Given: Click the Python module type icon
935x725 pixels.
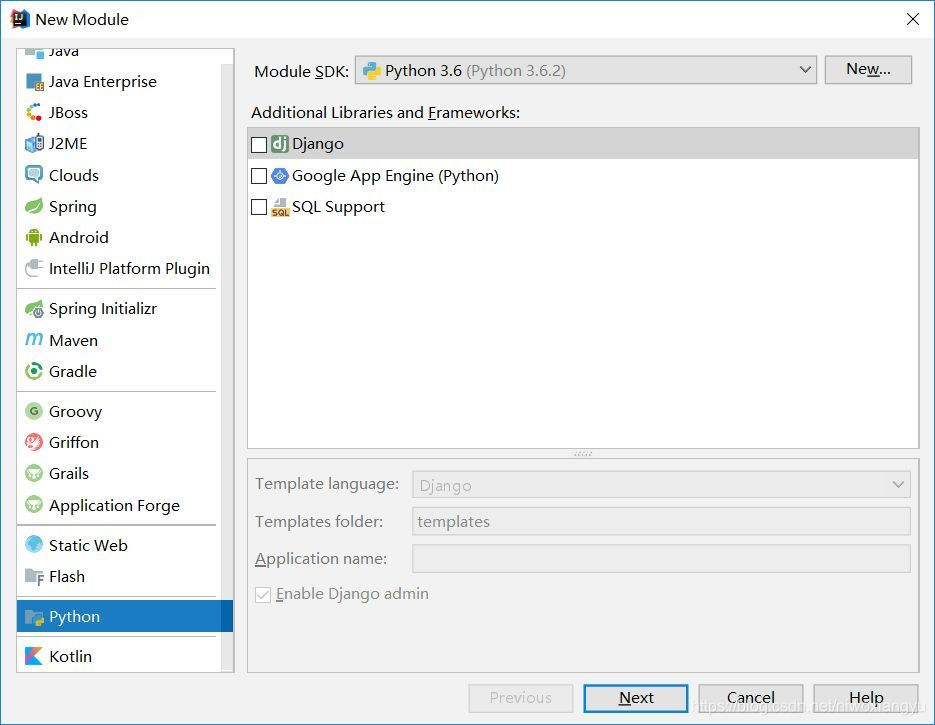Looking at the screenshot, I should (34, 616).
